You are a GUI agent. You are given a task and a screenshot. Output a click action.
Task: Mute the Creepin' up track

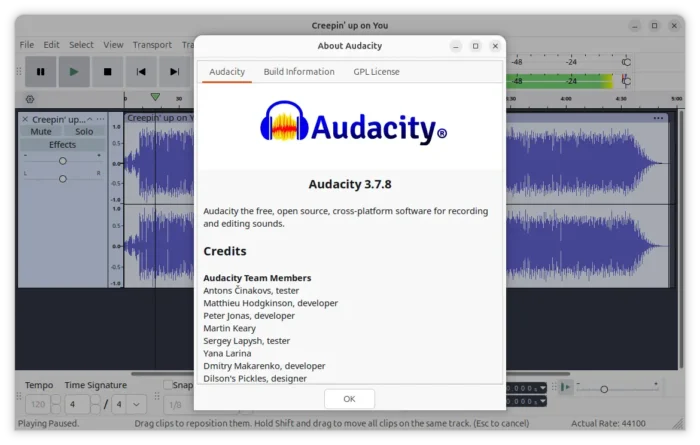[x=41, y=132]
